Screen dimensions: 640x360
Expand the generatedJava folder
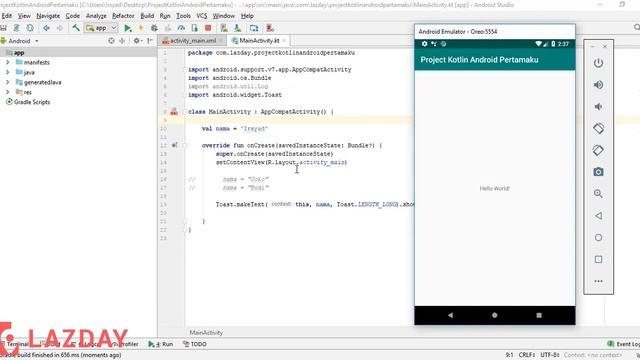click(x=7, y=82)
